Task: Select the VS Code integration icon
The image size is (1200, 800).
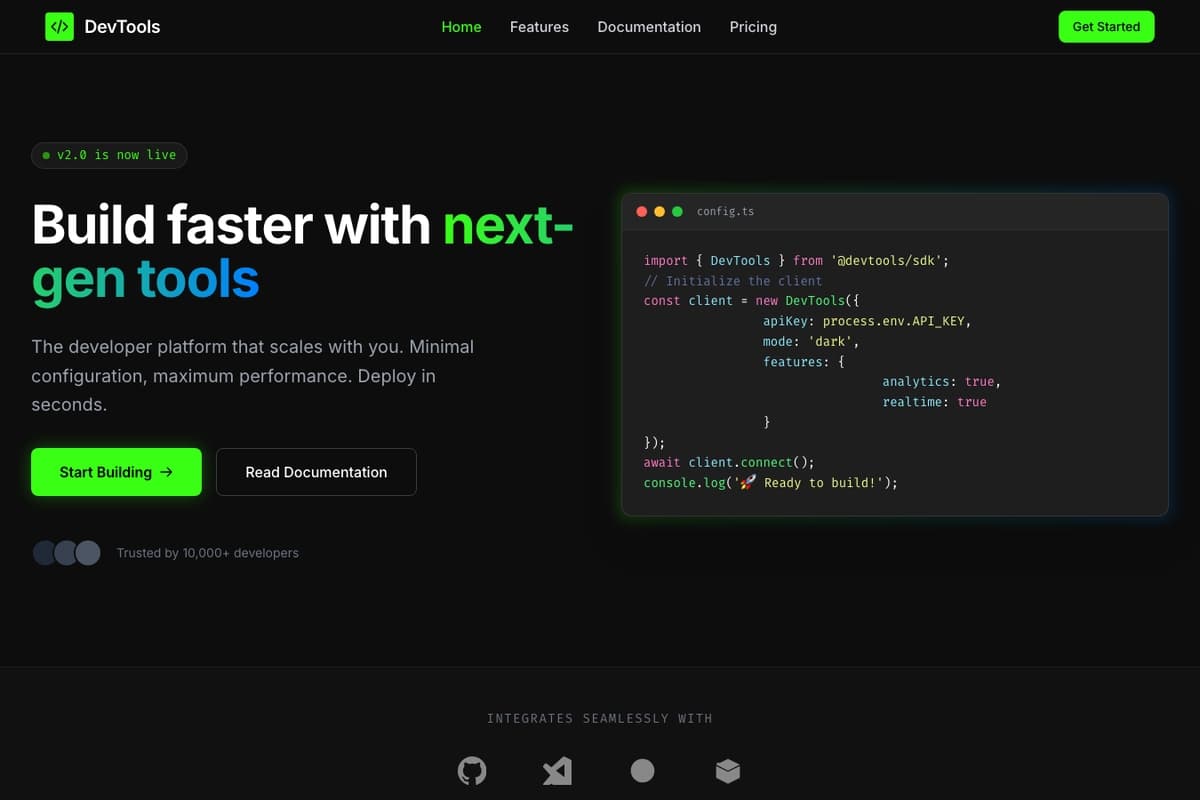Action: click(x=557, y=770)
